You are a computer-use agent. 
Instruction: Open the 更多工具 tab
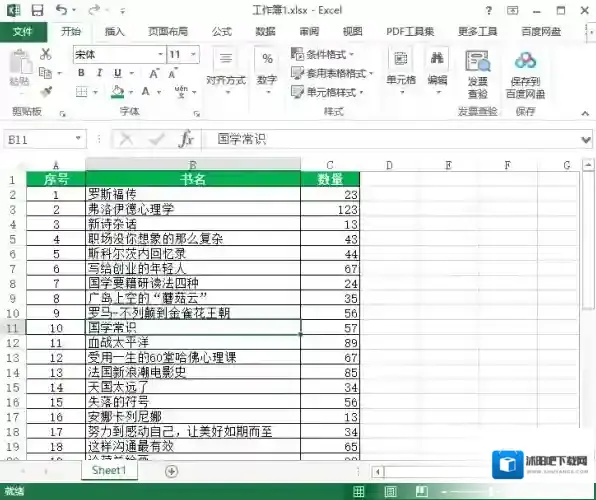477,32
